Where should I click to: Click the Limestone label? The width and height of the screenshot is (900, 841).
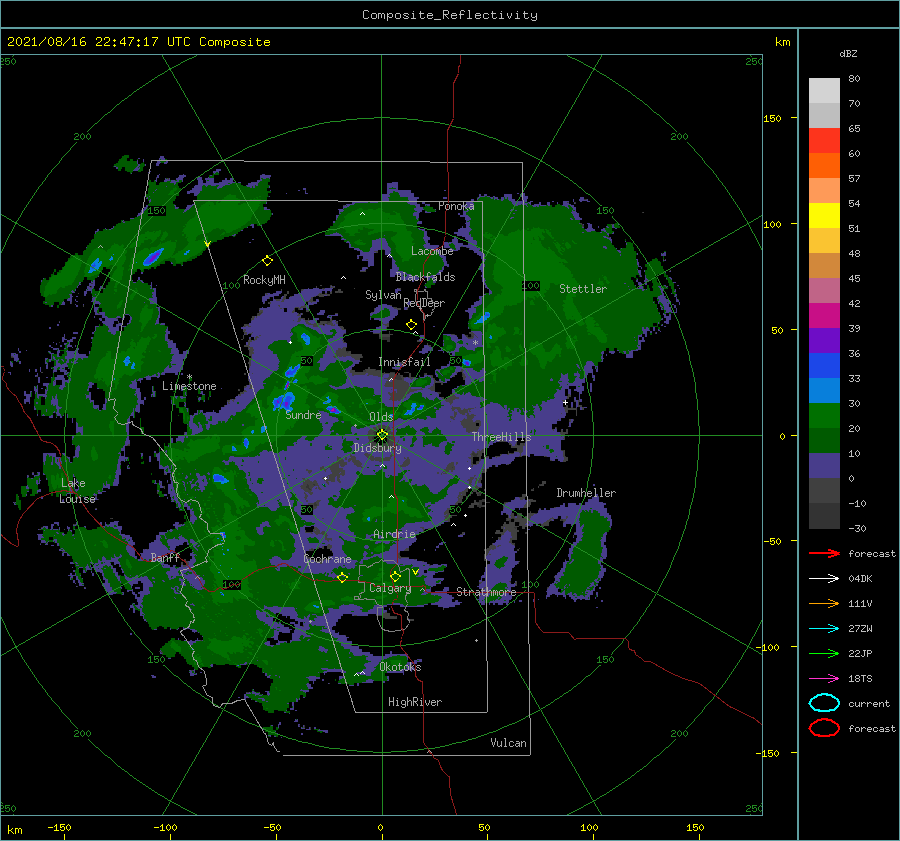189,386
